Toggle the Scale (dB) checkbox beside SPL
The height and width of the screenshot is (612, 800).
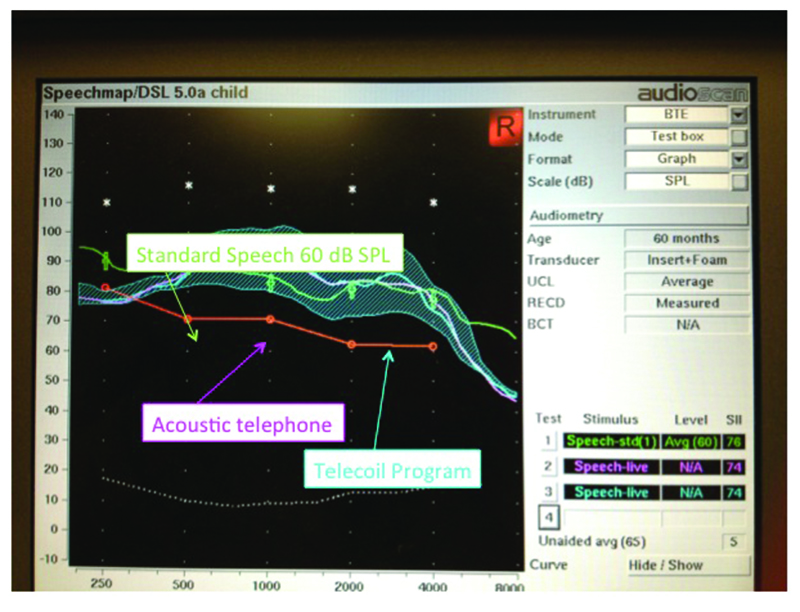coord(739,181)
